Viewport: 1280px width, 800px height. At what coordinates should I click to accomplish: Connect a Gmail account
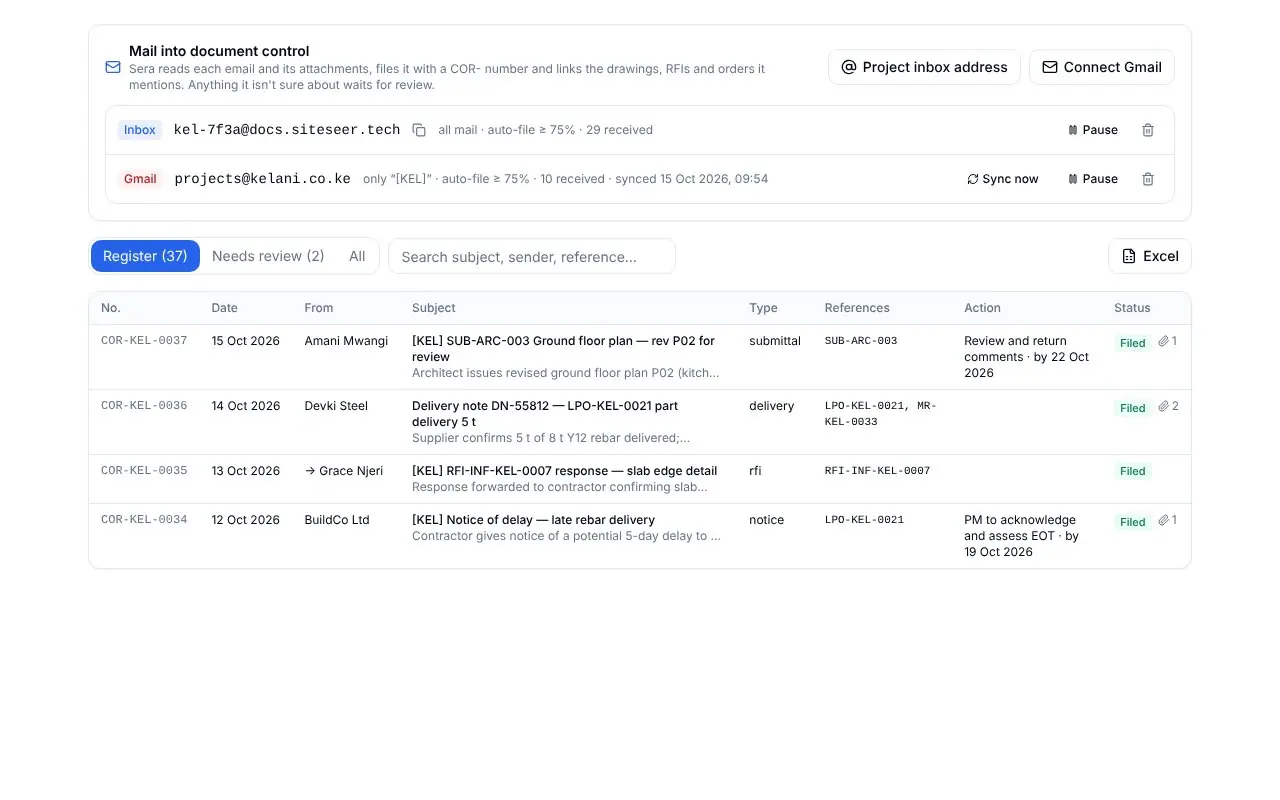1101,67
